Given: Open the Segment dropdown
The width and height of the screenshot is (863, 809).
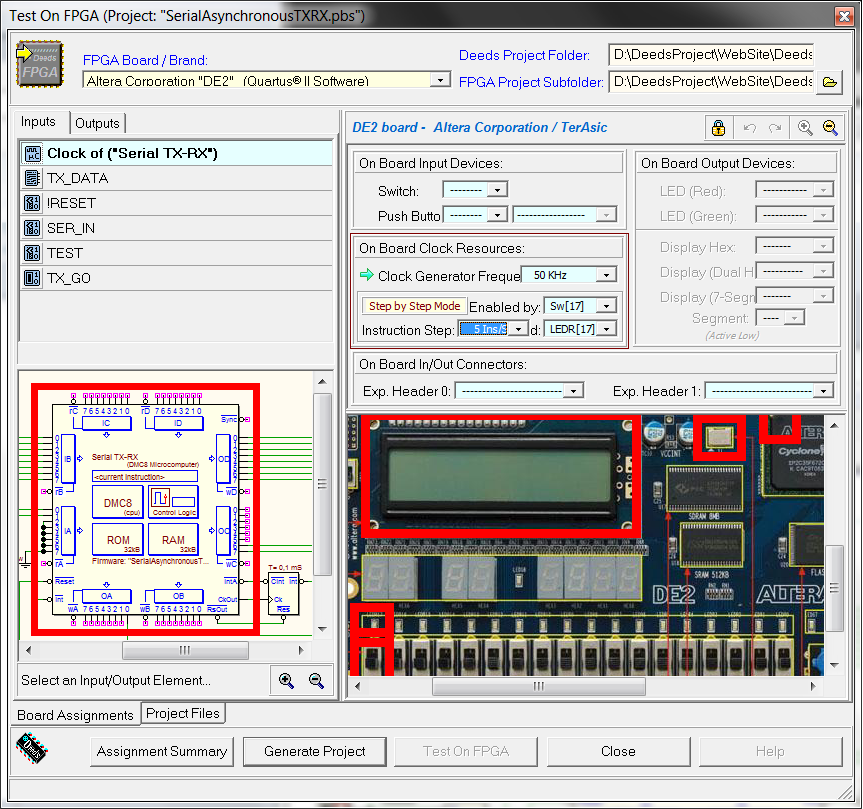Looking at the screenshot, I should [x=794, y=318].
